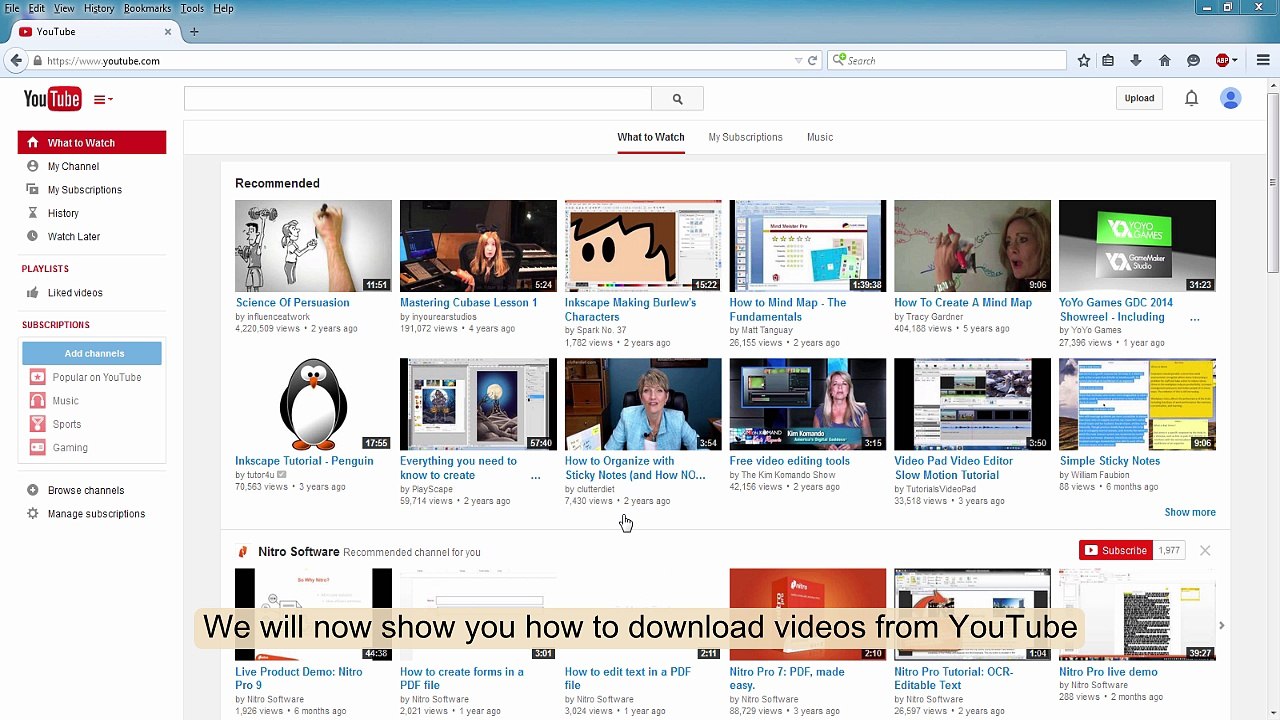Show bookmarks list icon in toolbar

[1108, 61]
